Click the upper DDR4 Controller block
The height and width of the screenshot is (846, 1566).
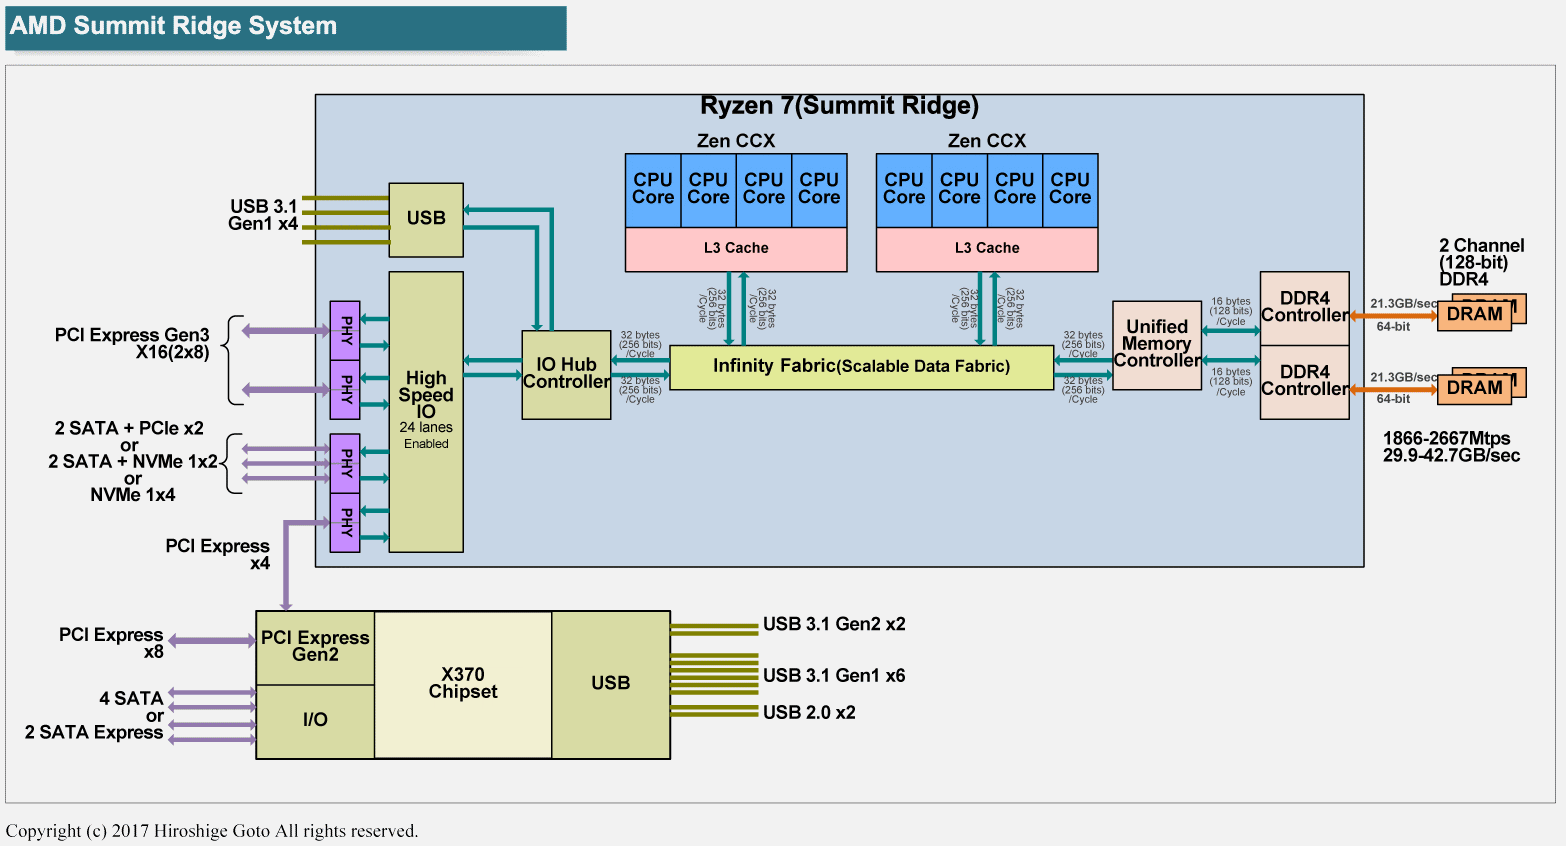(x=1305, y=308)
